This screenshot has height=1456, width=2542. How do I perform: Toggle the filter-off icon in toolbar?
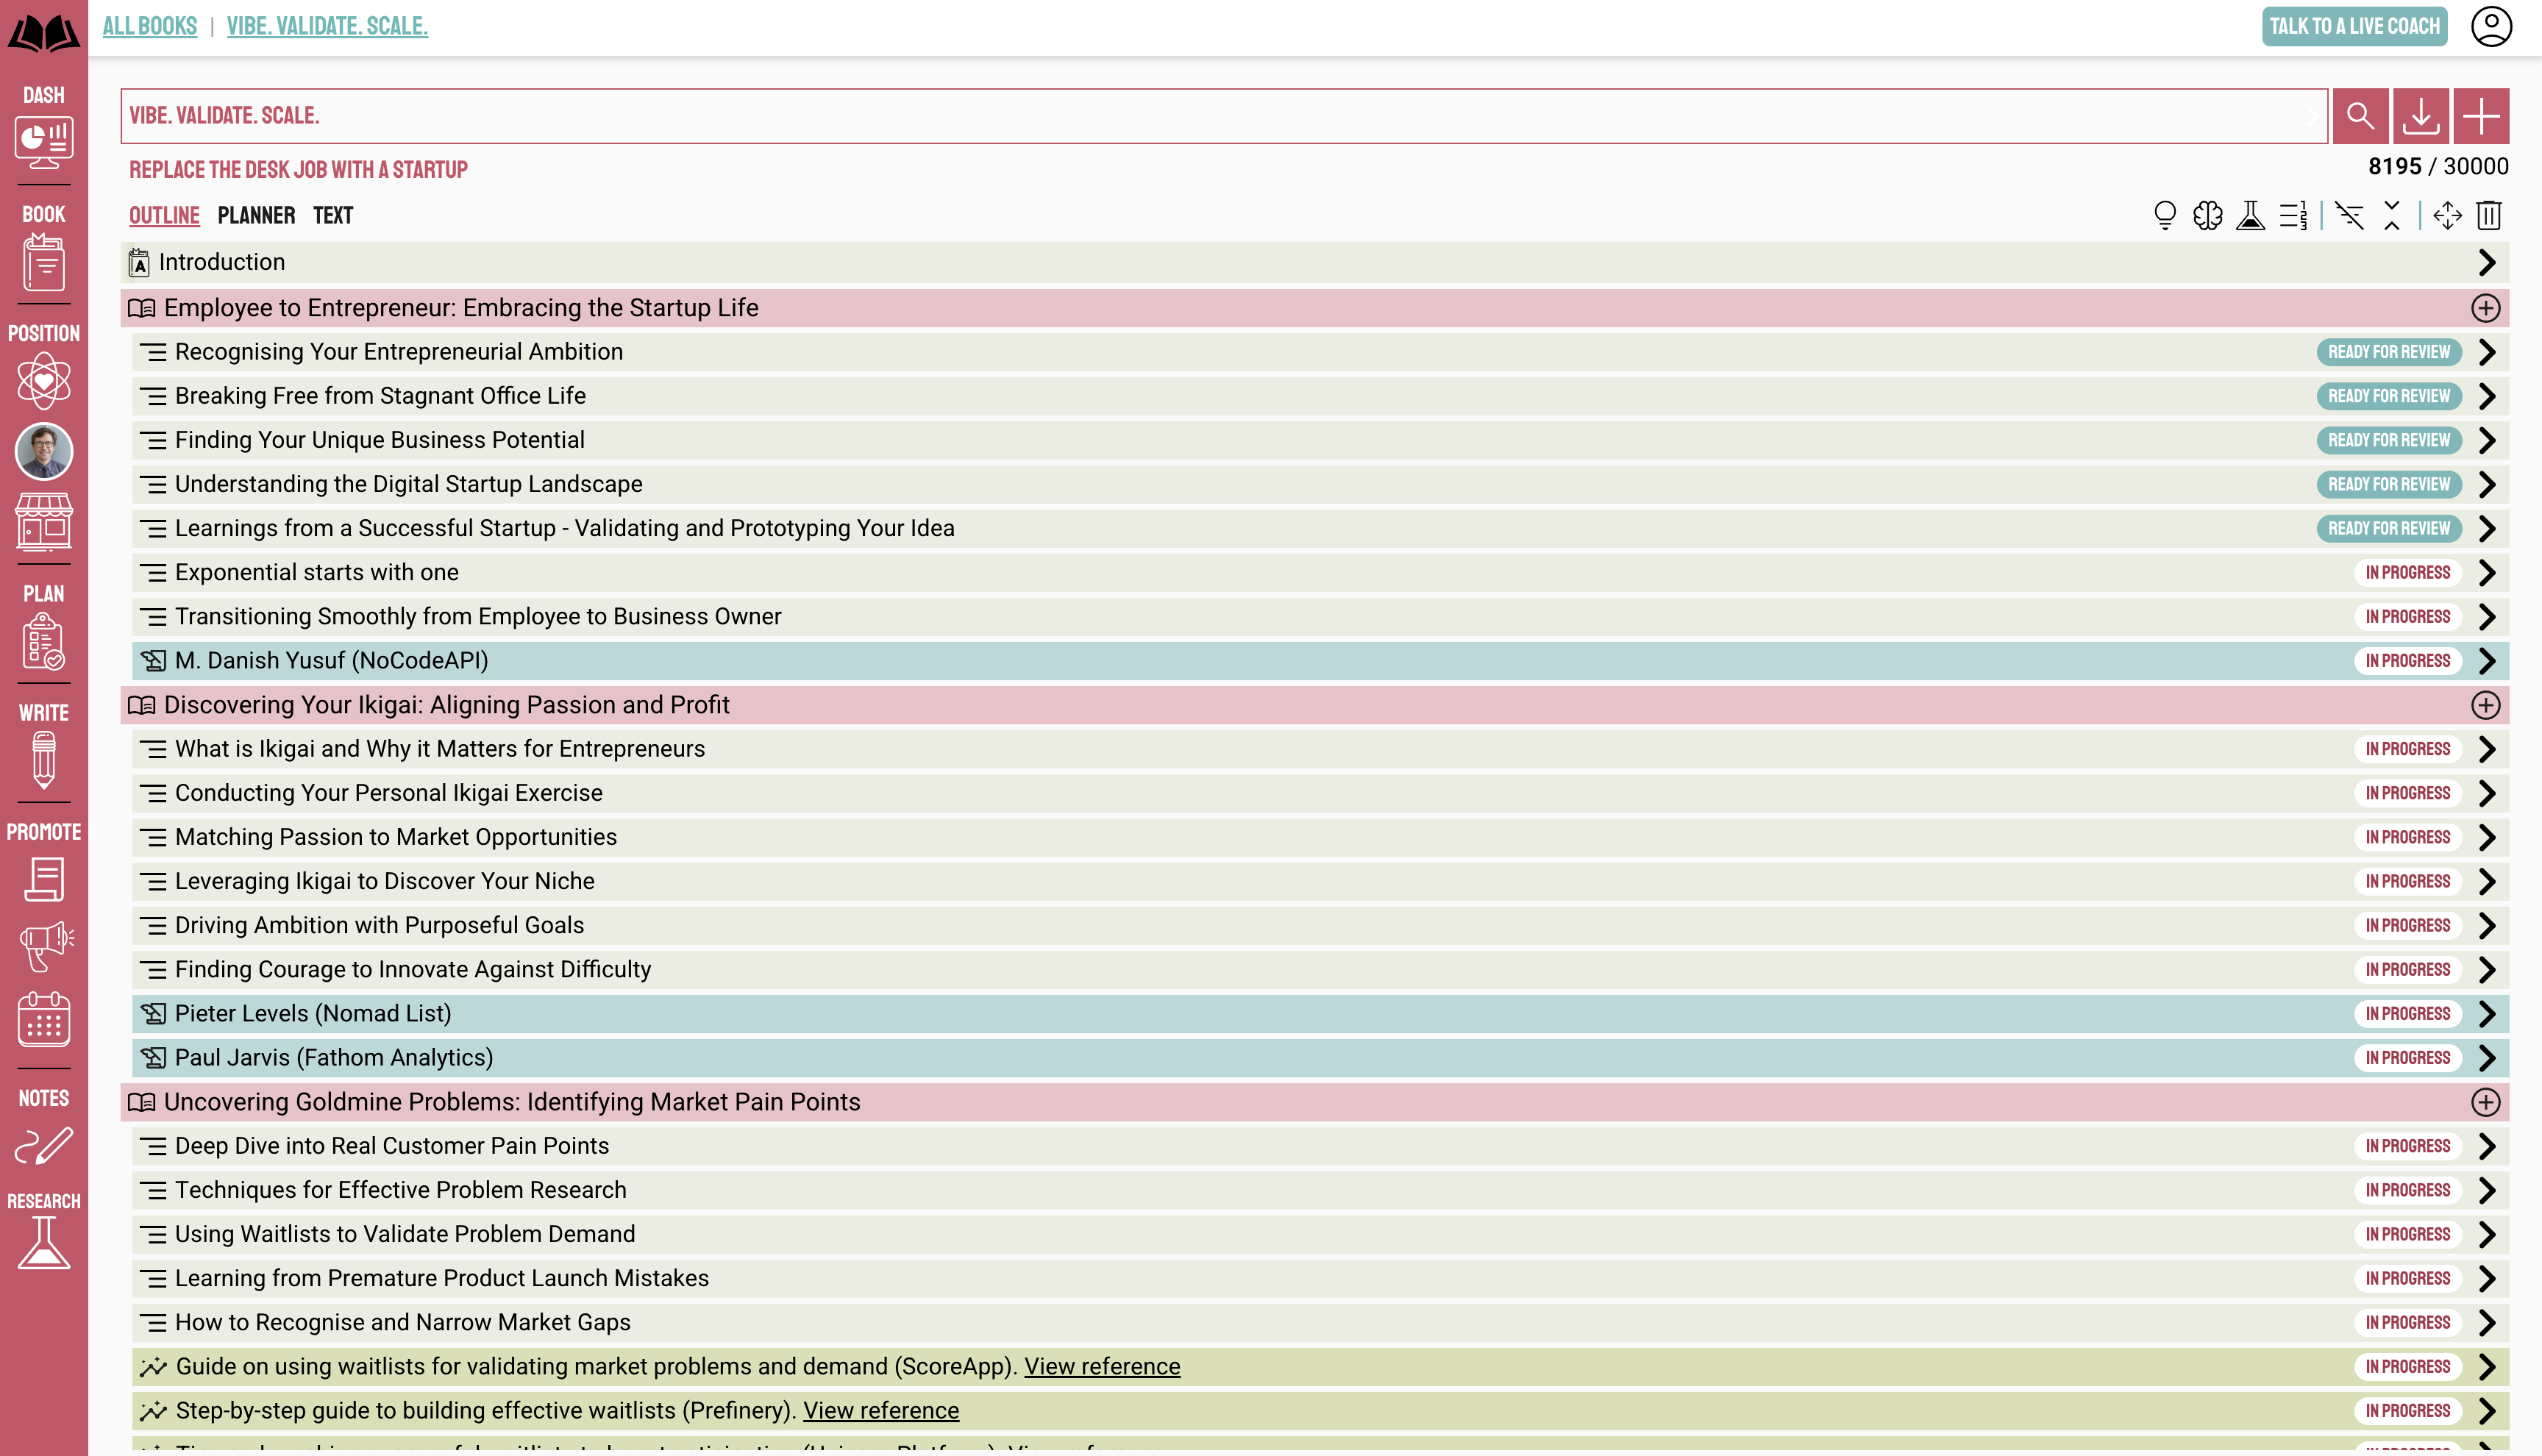pyautogui.click(x=2349, y=215)
